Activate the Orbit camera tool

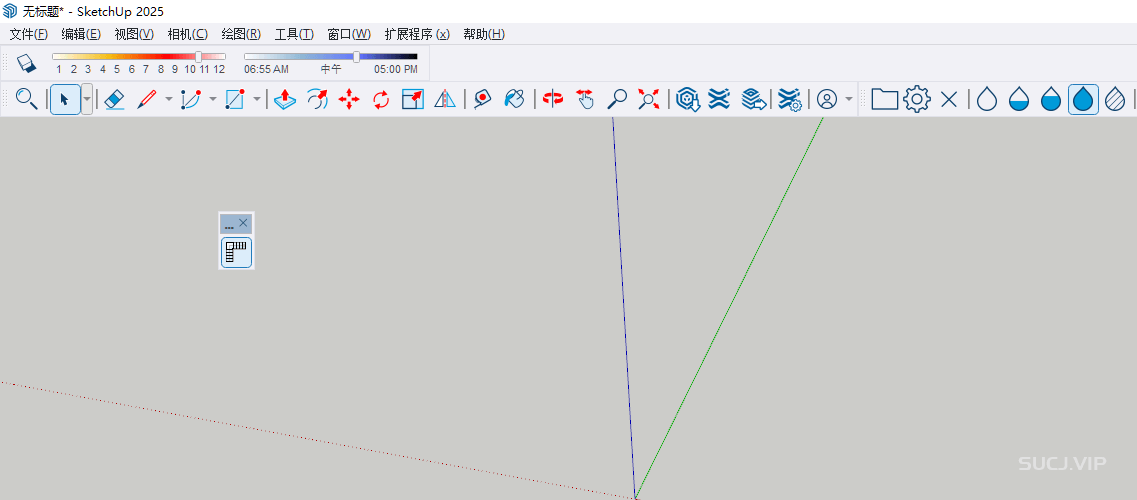[553, 99]
